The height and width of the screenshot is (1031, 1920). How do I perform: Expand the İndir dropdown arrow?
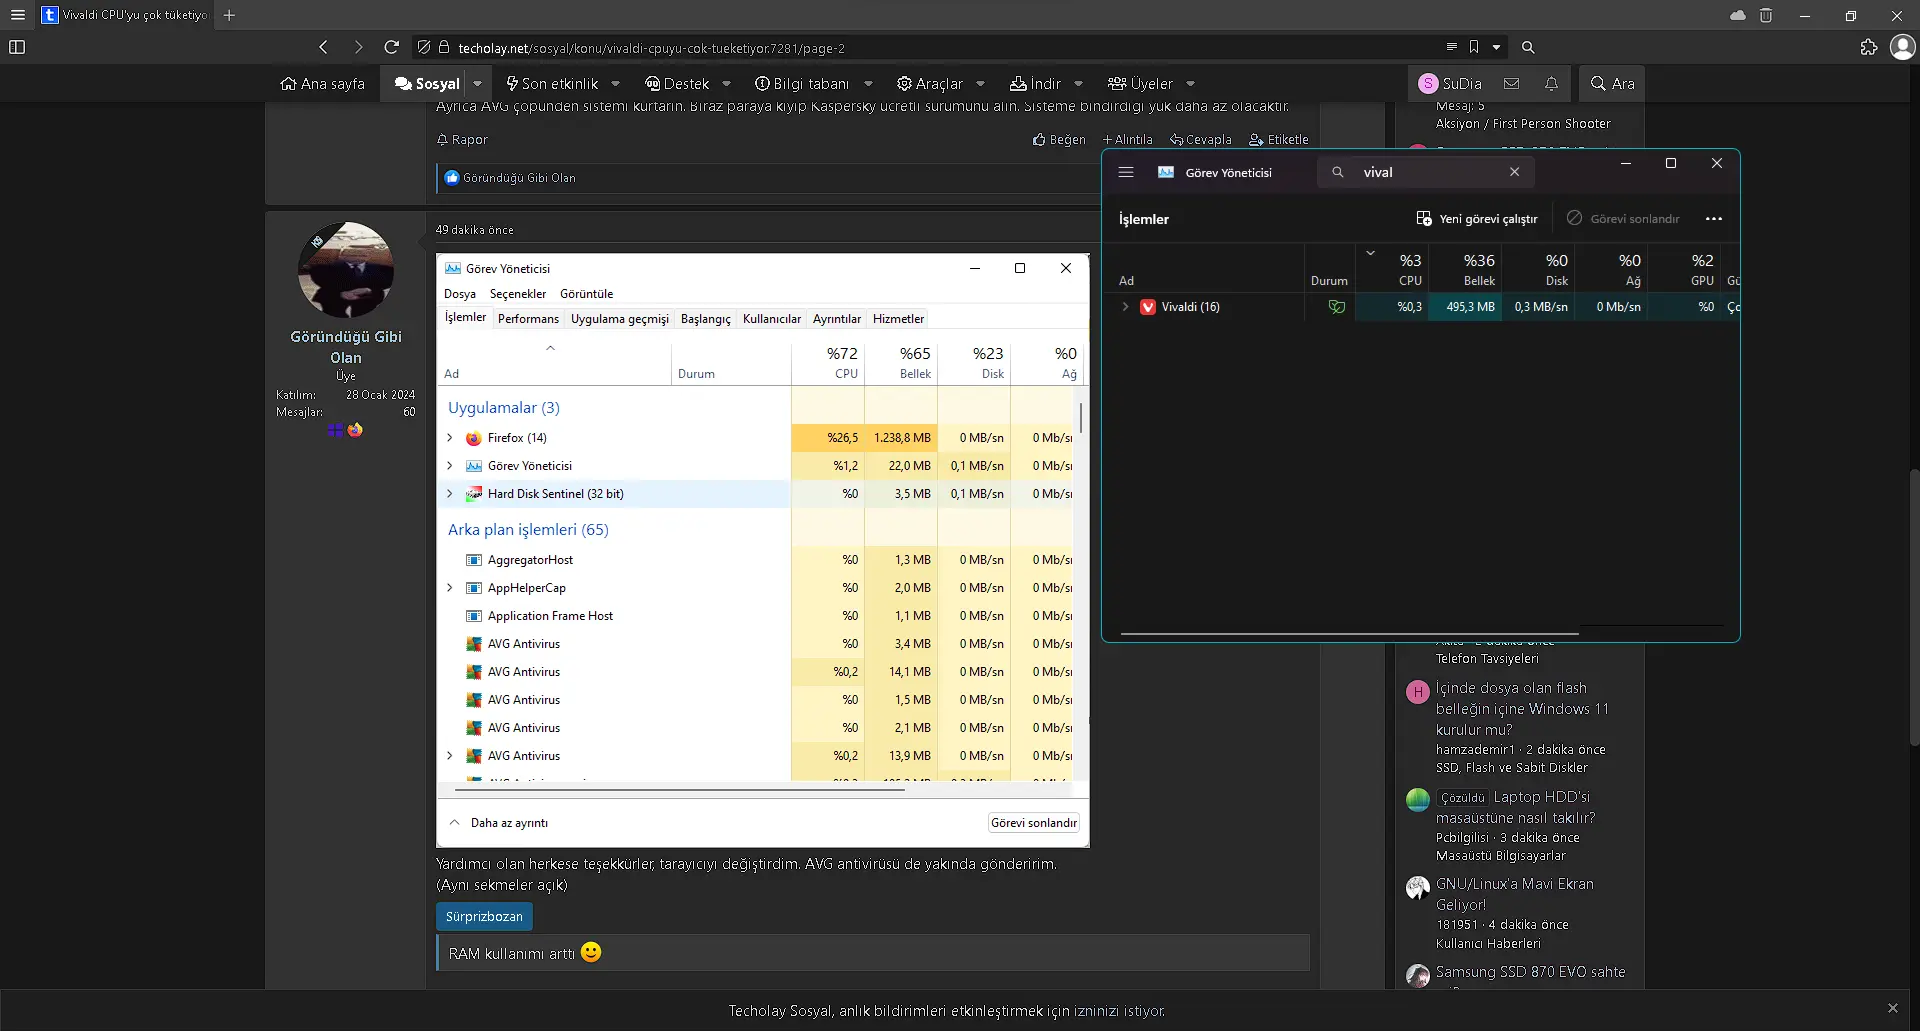point(1079,84)
